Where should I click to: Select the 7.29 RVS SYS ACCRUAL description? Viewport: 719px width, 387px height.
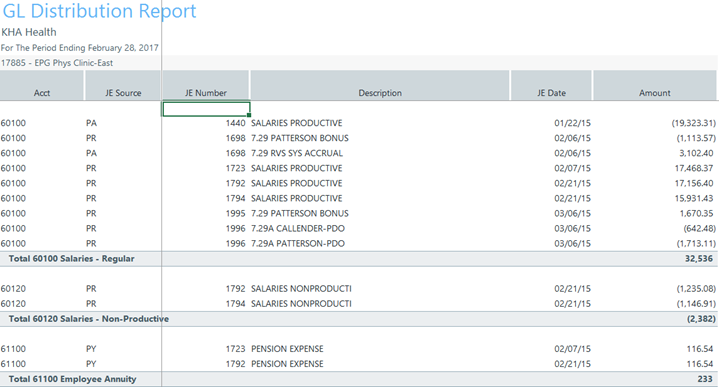[x=297, y=153]
